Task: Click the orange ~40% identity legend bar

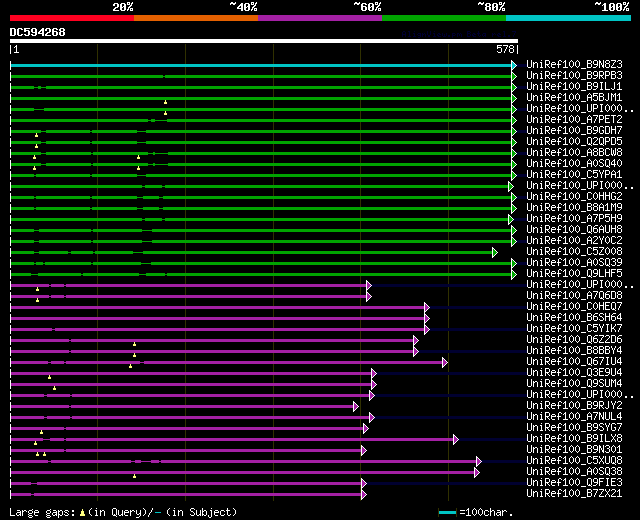Action: [x=196, y=18]
